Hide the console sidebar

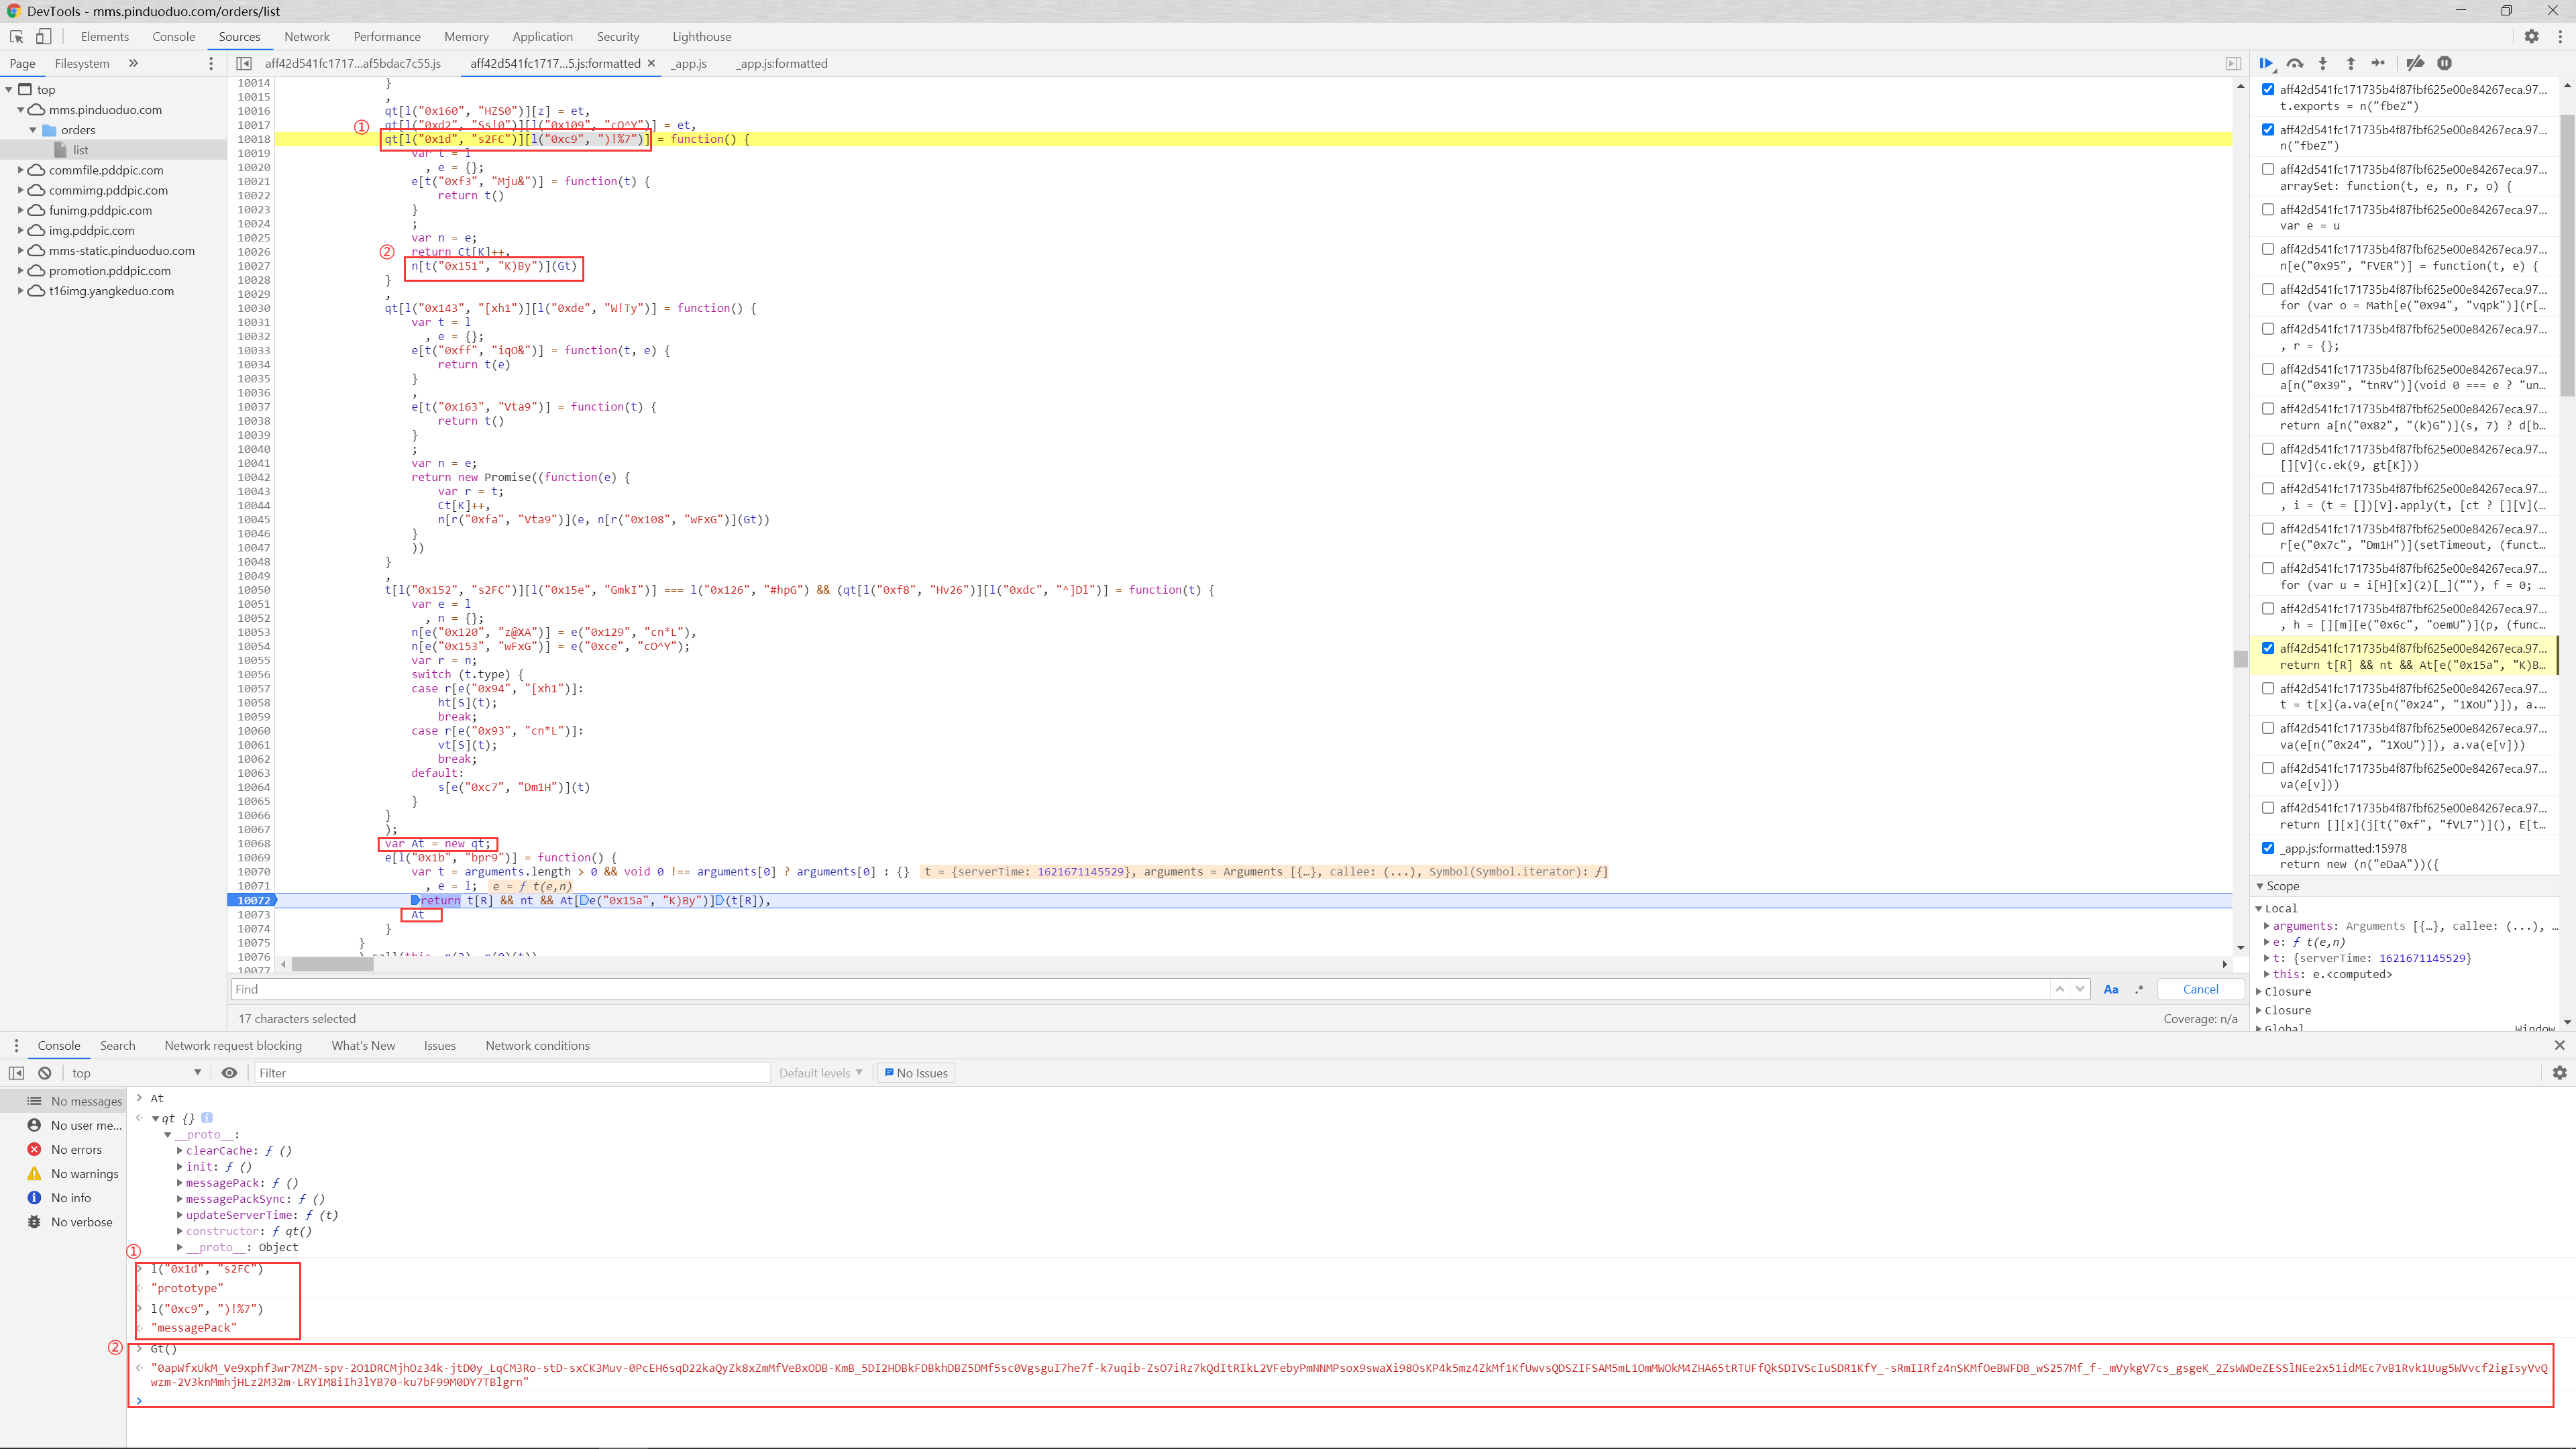pos(16,1073)
